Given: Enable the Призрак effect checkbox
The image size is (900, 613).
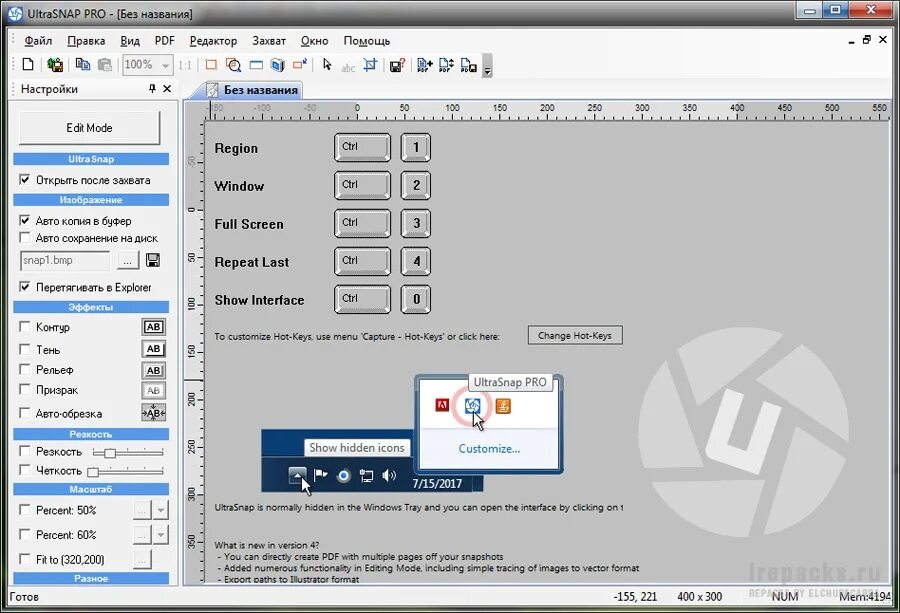Looking at the screenshot, I should (x=25, y=390).
